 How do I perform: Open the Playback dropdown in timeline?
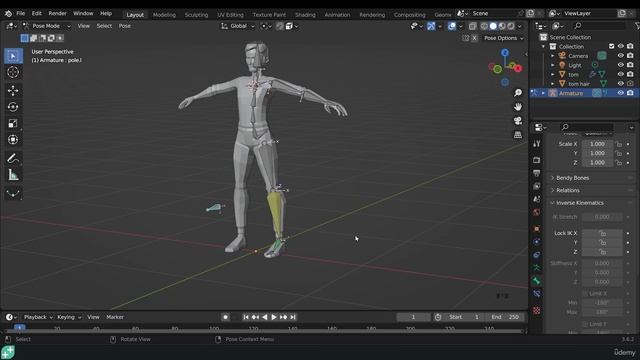tap(38, 317)
